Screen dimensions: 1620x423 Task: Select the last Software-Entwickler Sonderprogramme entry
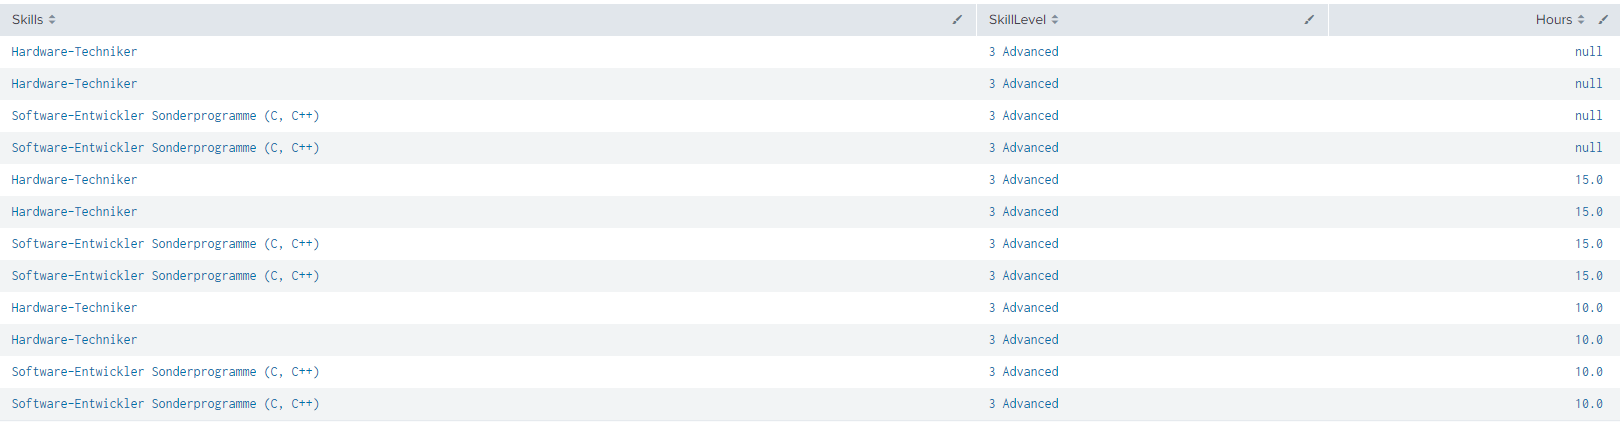coord(165,404)
